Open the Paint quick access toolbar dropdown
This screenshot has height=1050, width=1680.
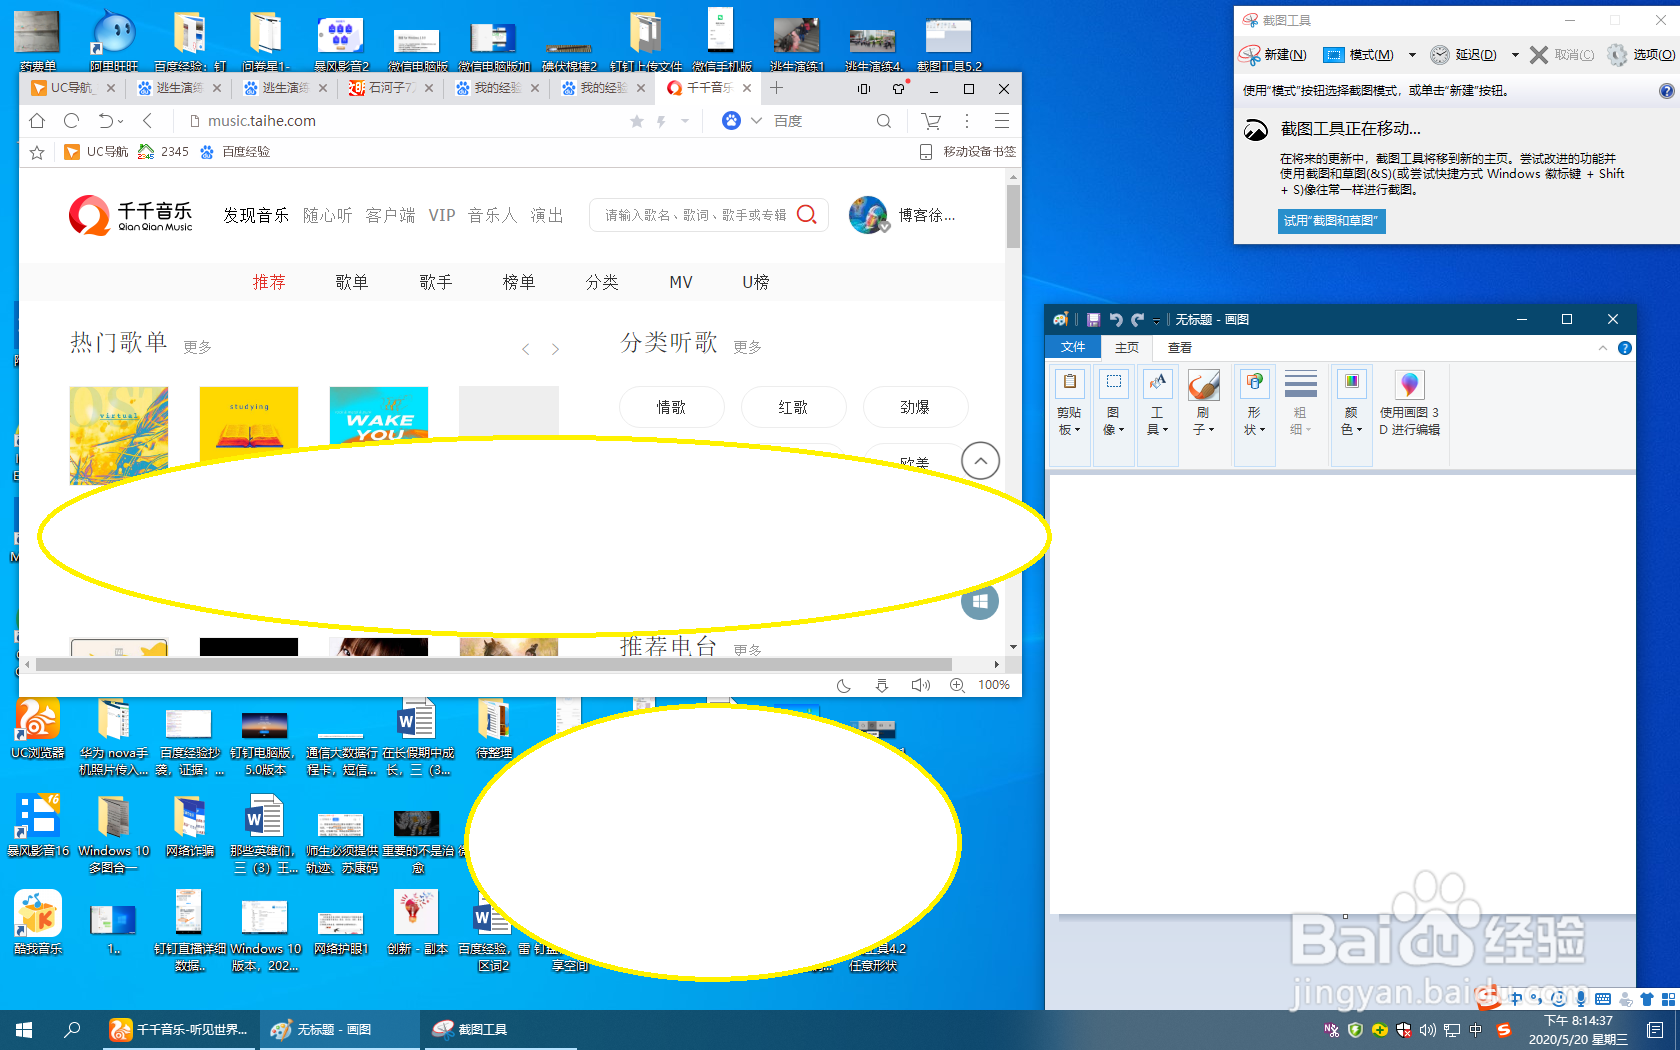click(x=1156, y=320)
